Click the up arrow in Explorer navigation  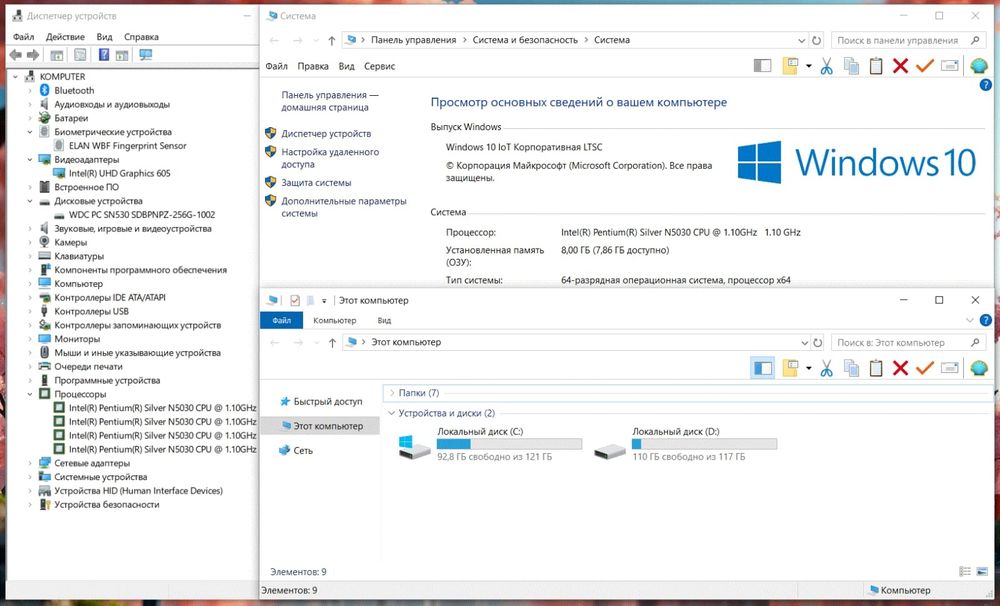332,343
